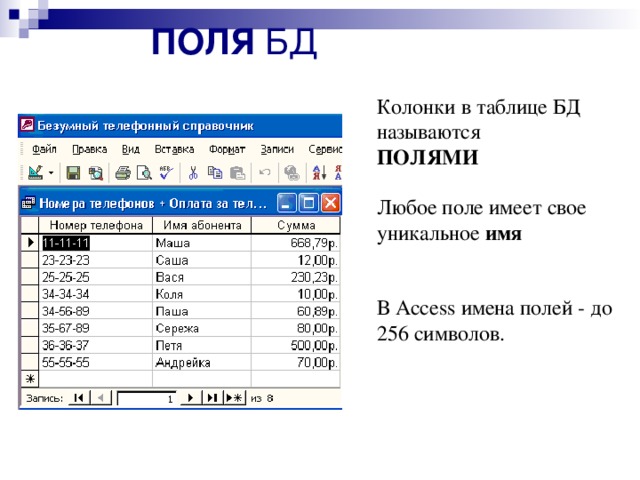Click the Access key icon in title bar

pos(27,124)
